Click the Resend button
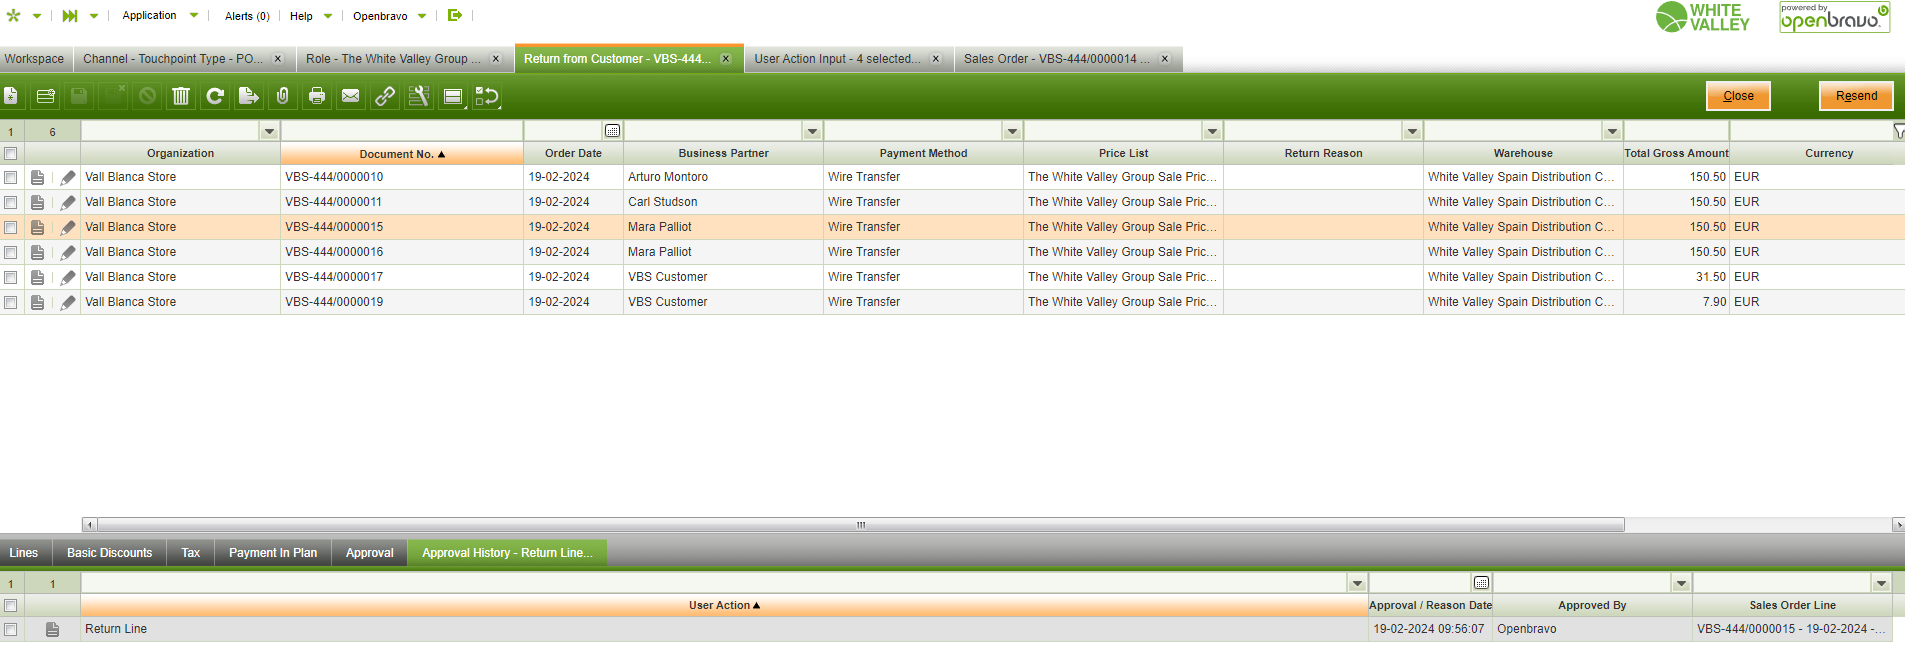The image size is (1905, 670). coord(1856,96)
